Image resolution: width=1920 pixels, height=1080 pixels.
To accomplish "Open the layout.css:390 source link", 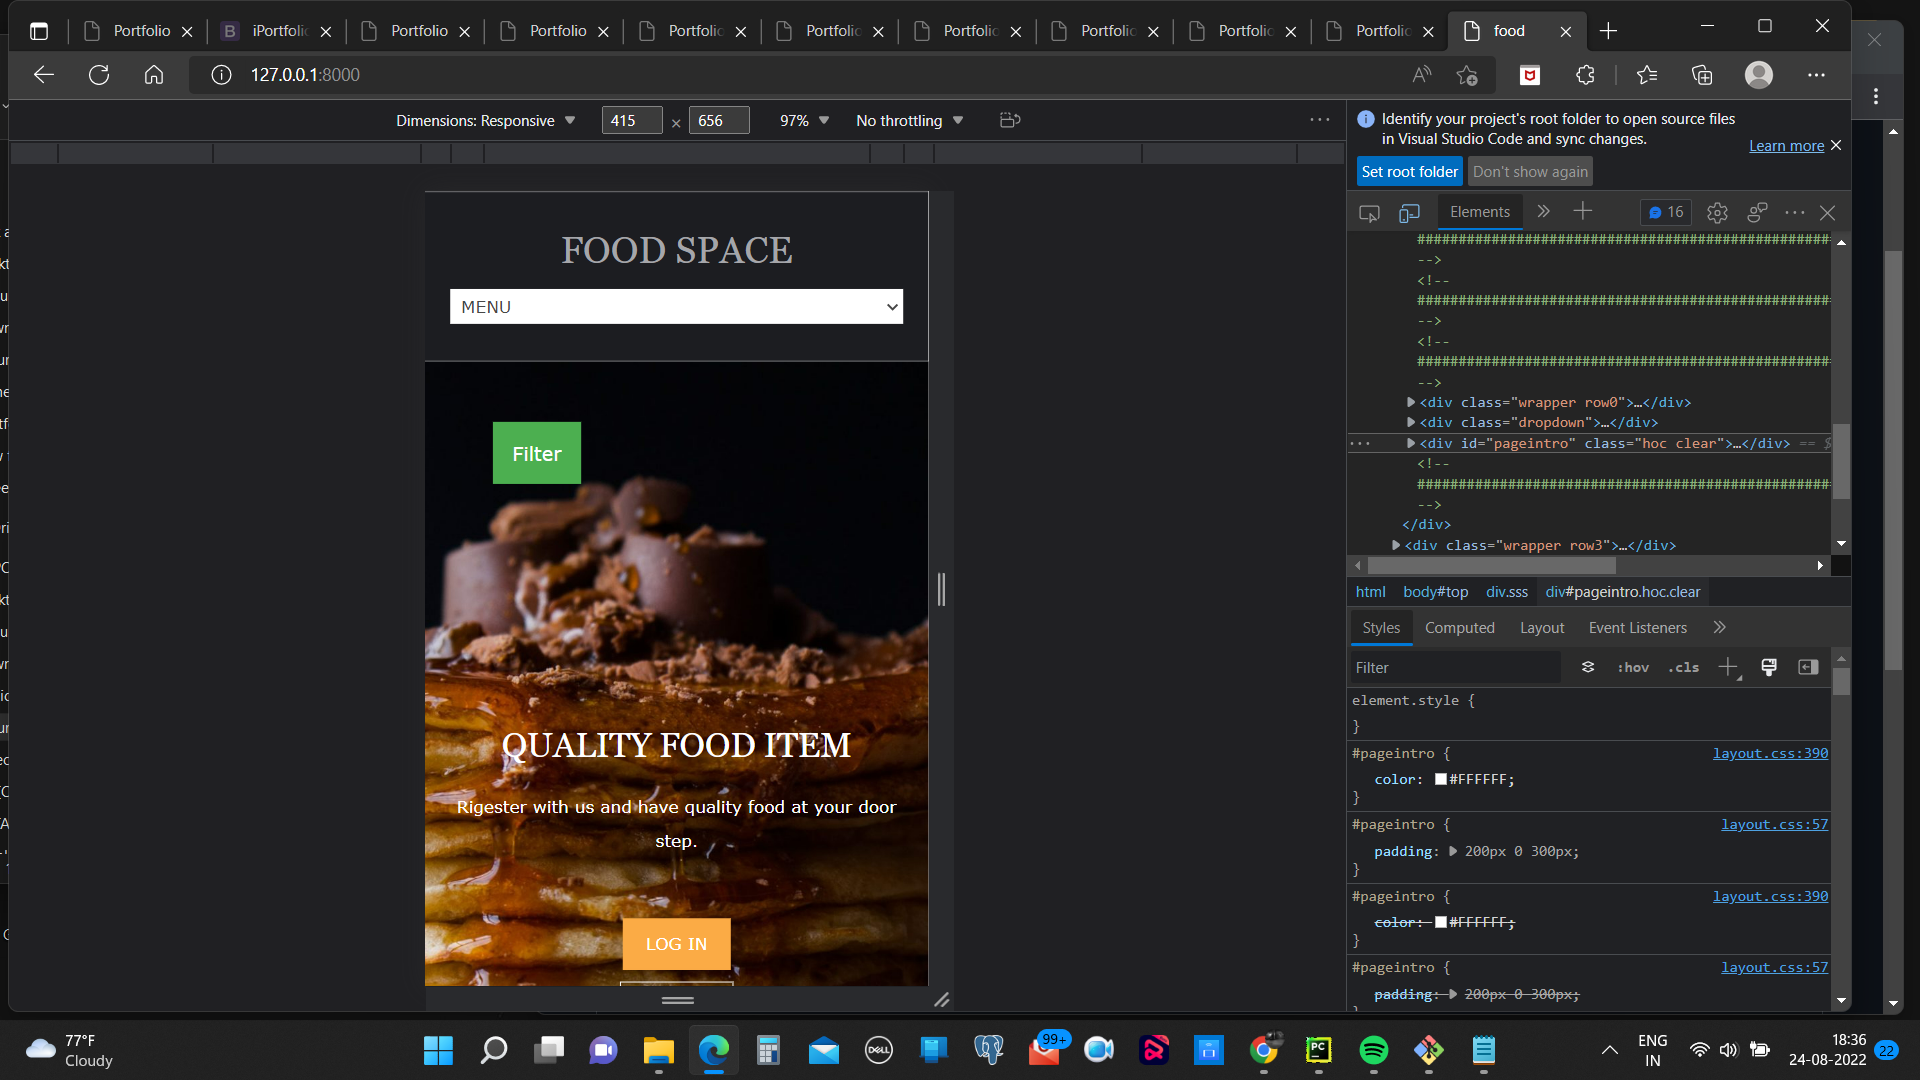I will [1769, 753].
